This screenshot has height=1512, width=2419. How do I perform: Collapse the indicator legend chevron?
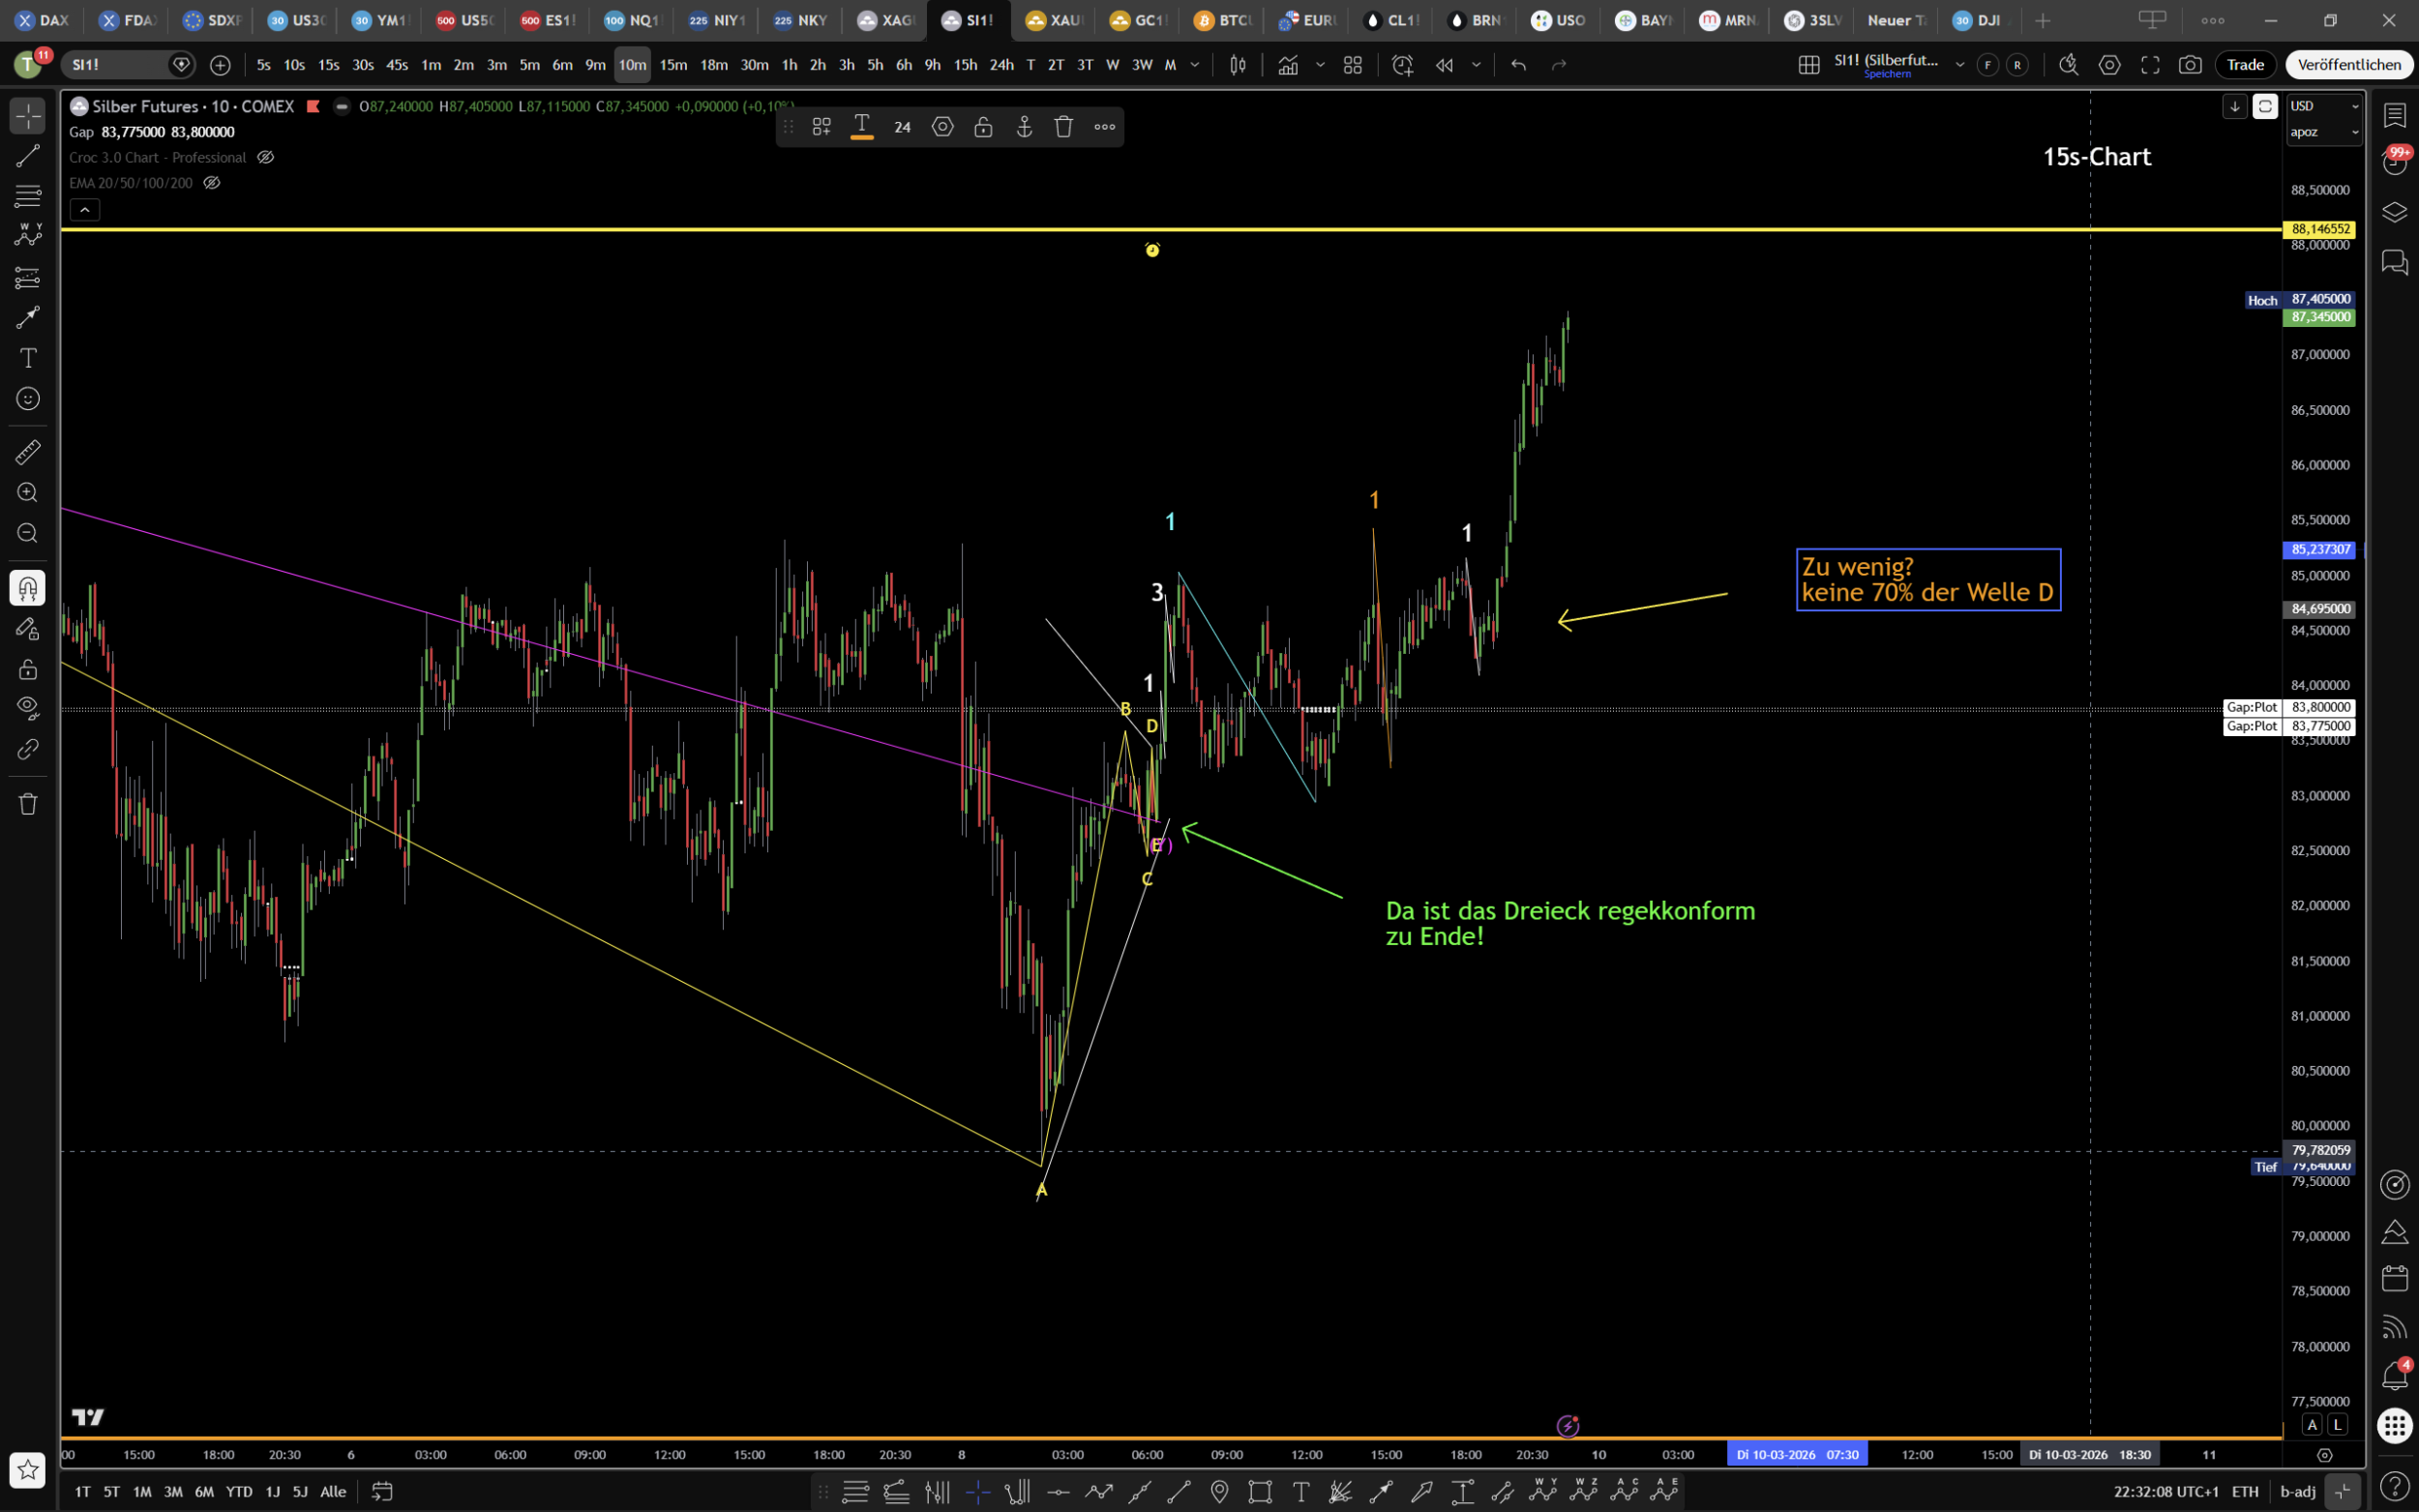85,210
